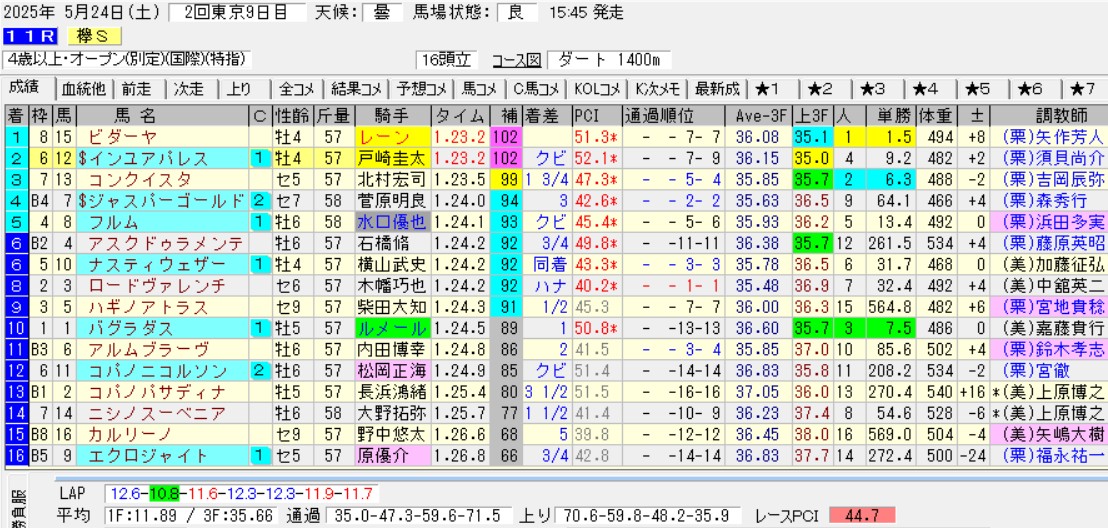Image resolution: width=1108 pixels, height=528 pixels.
Task: Switch to the 血統他 tab
Action: coord(83,88)
